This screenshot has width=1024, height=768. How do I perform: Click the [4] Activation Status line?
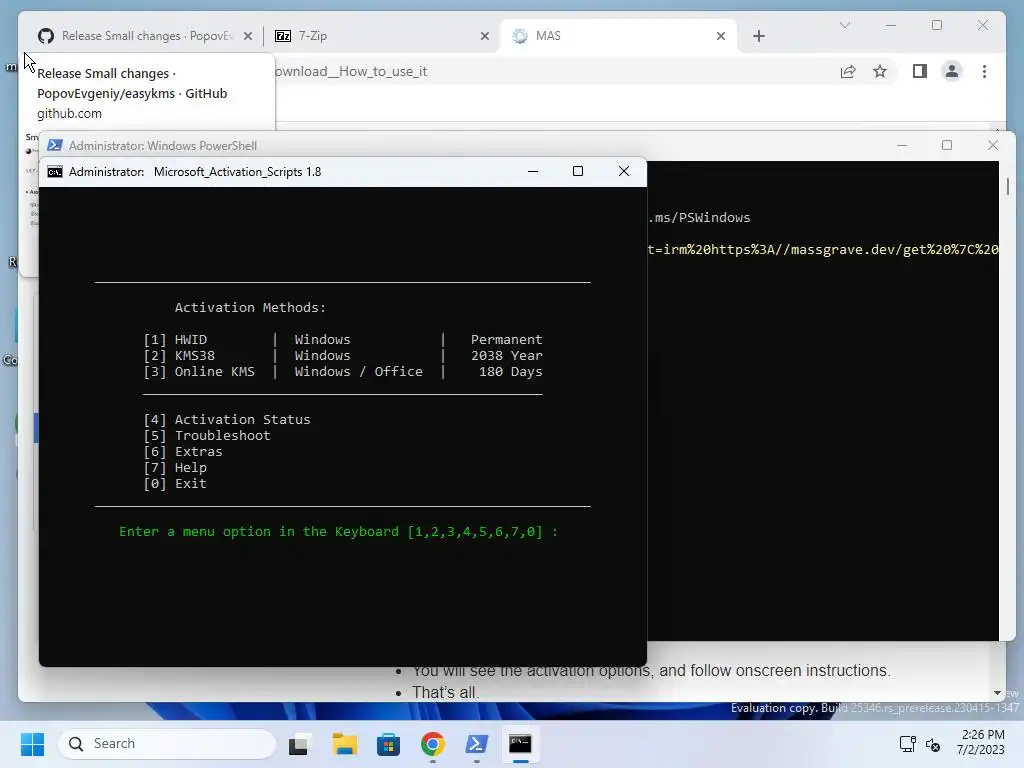coord(227,419)
